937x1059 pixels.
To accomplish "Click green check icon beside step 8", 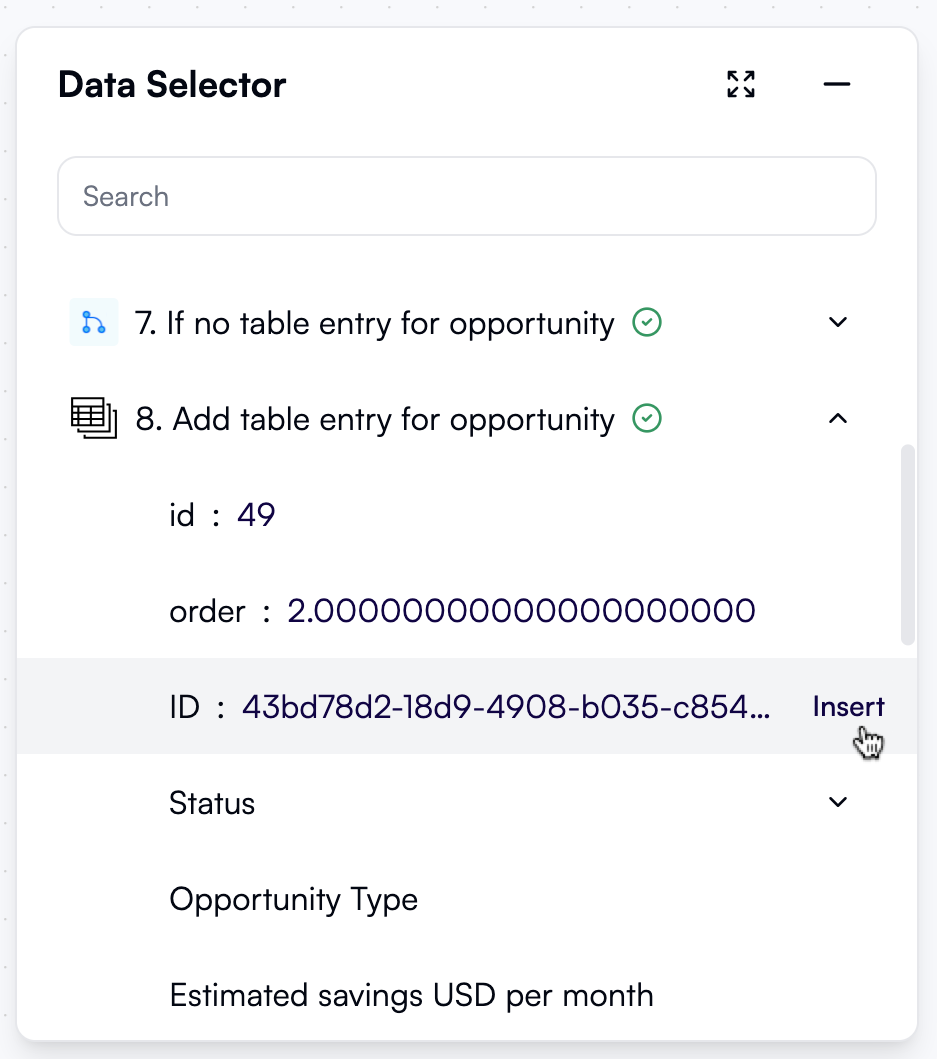I will (x=648, y=419).
